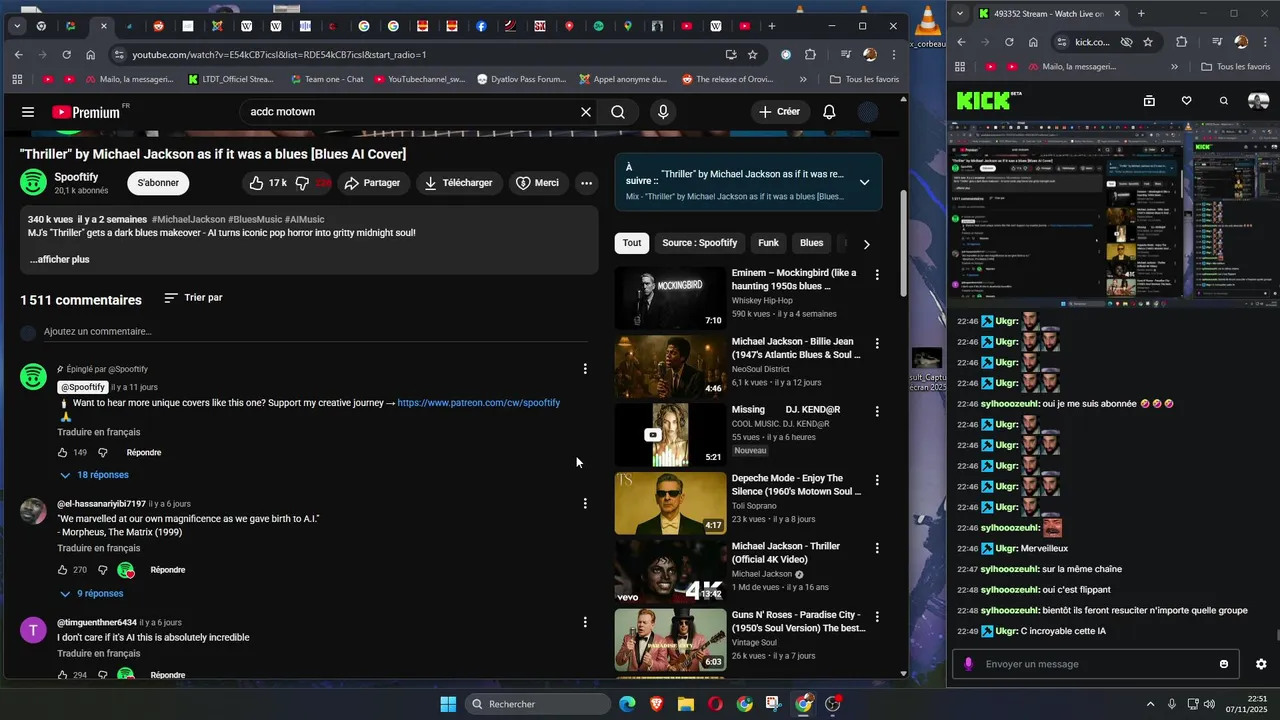Select the Tout filter chip

(x=632, y=243)
